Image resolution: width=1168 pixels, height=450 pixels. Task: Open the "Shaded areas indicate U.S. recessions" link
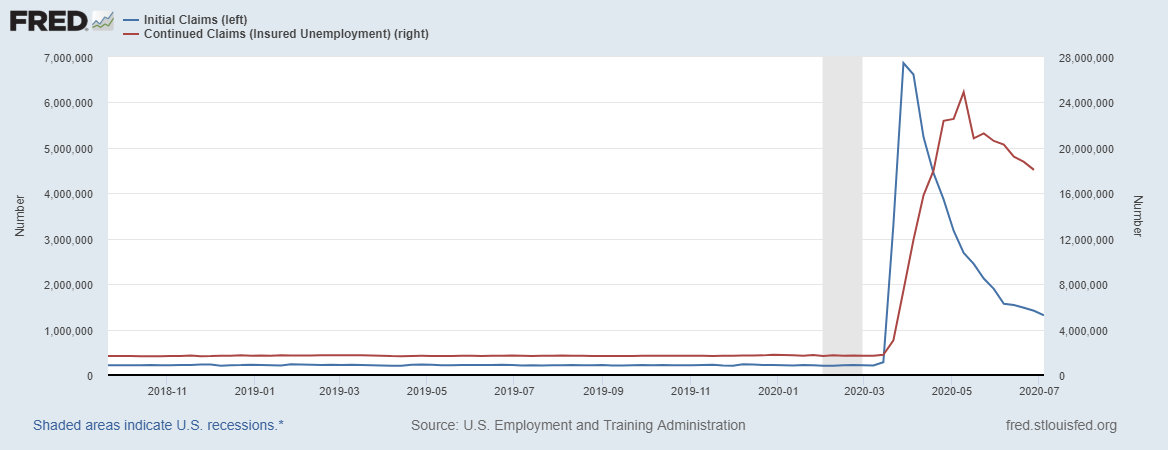pos(158,425)
